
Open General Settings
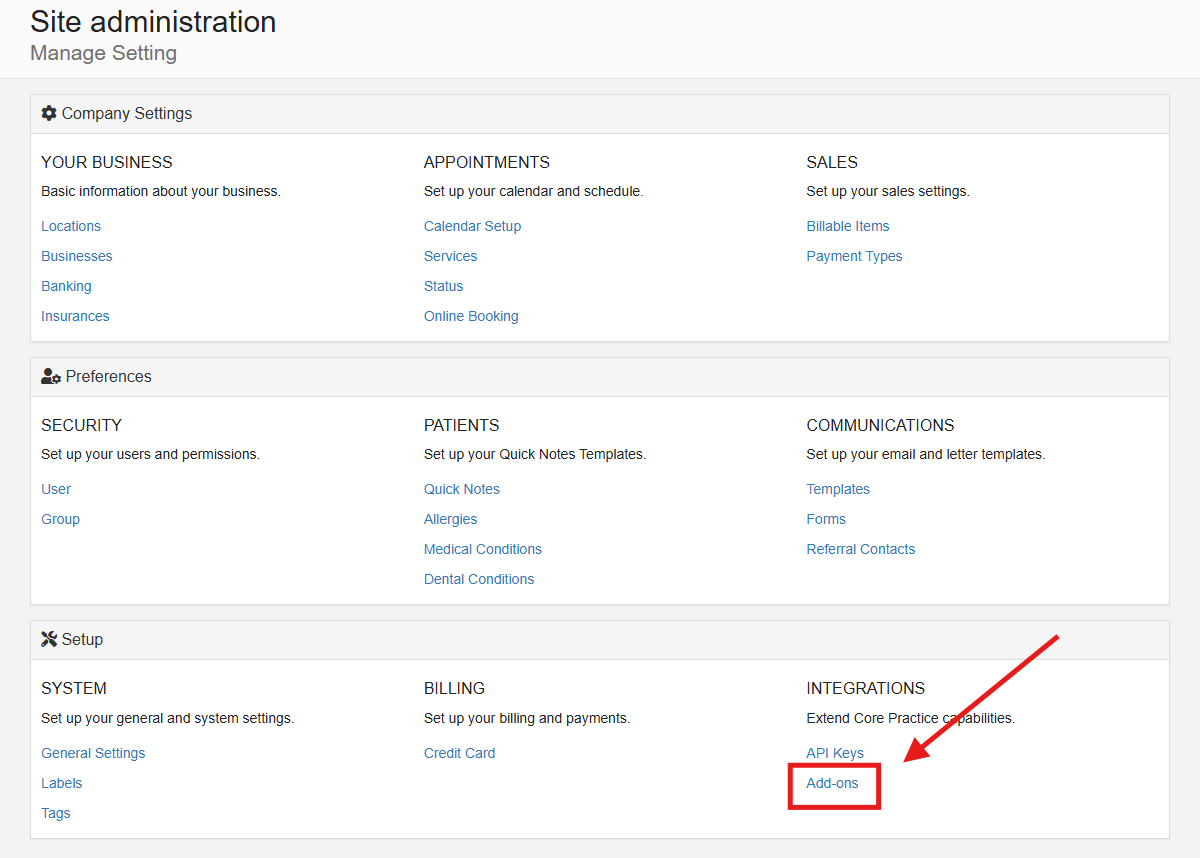pos(93,753)
